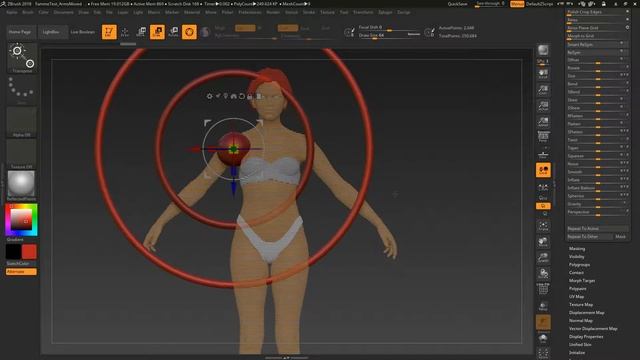Expand the Contact subpalette
This screenshot has width=640, height=360.
[576, 272]
